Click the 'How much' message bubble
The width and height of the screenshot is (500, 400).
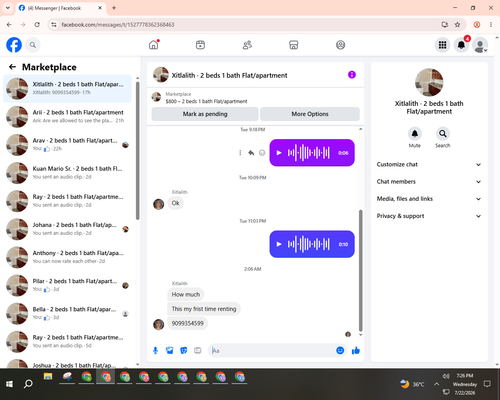[186, 294]
